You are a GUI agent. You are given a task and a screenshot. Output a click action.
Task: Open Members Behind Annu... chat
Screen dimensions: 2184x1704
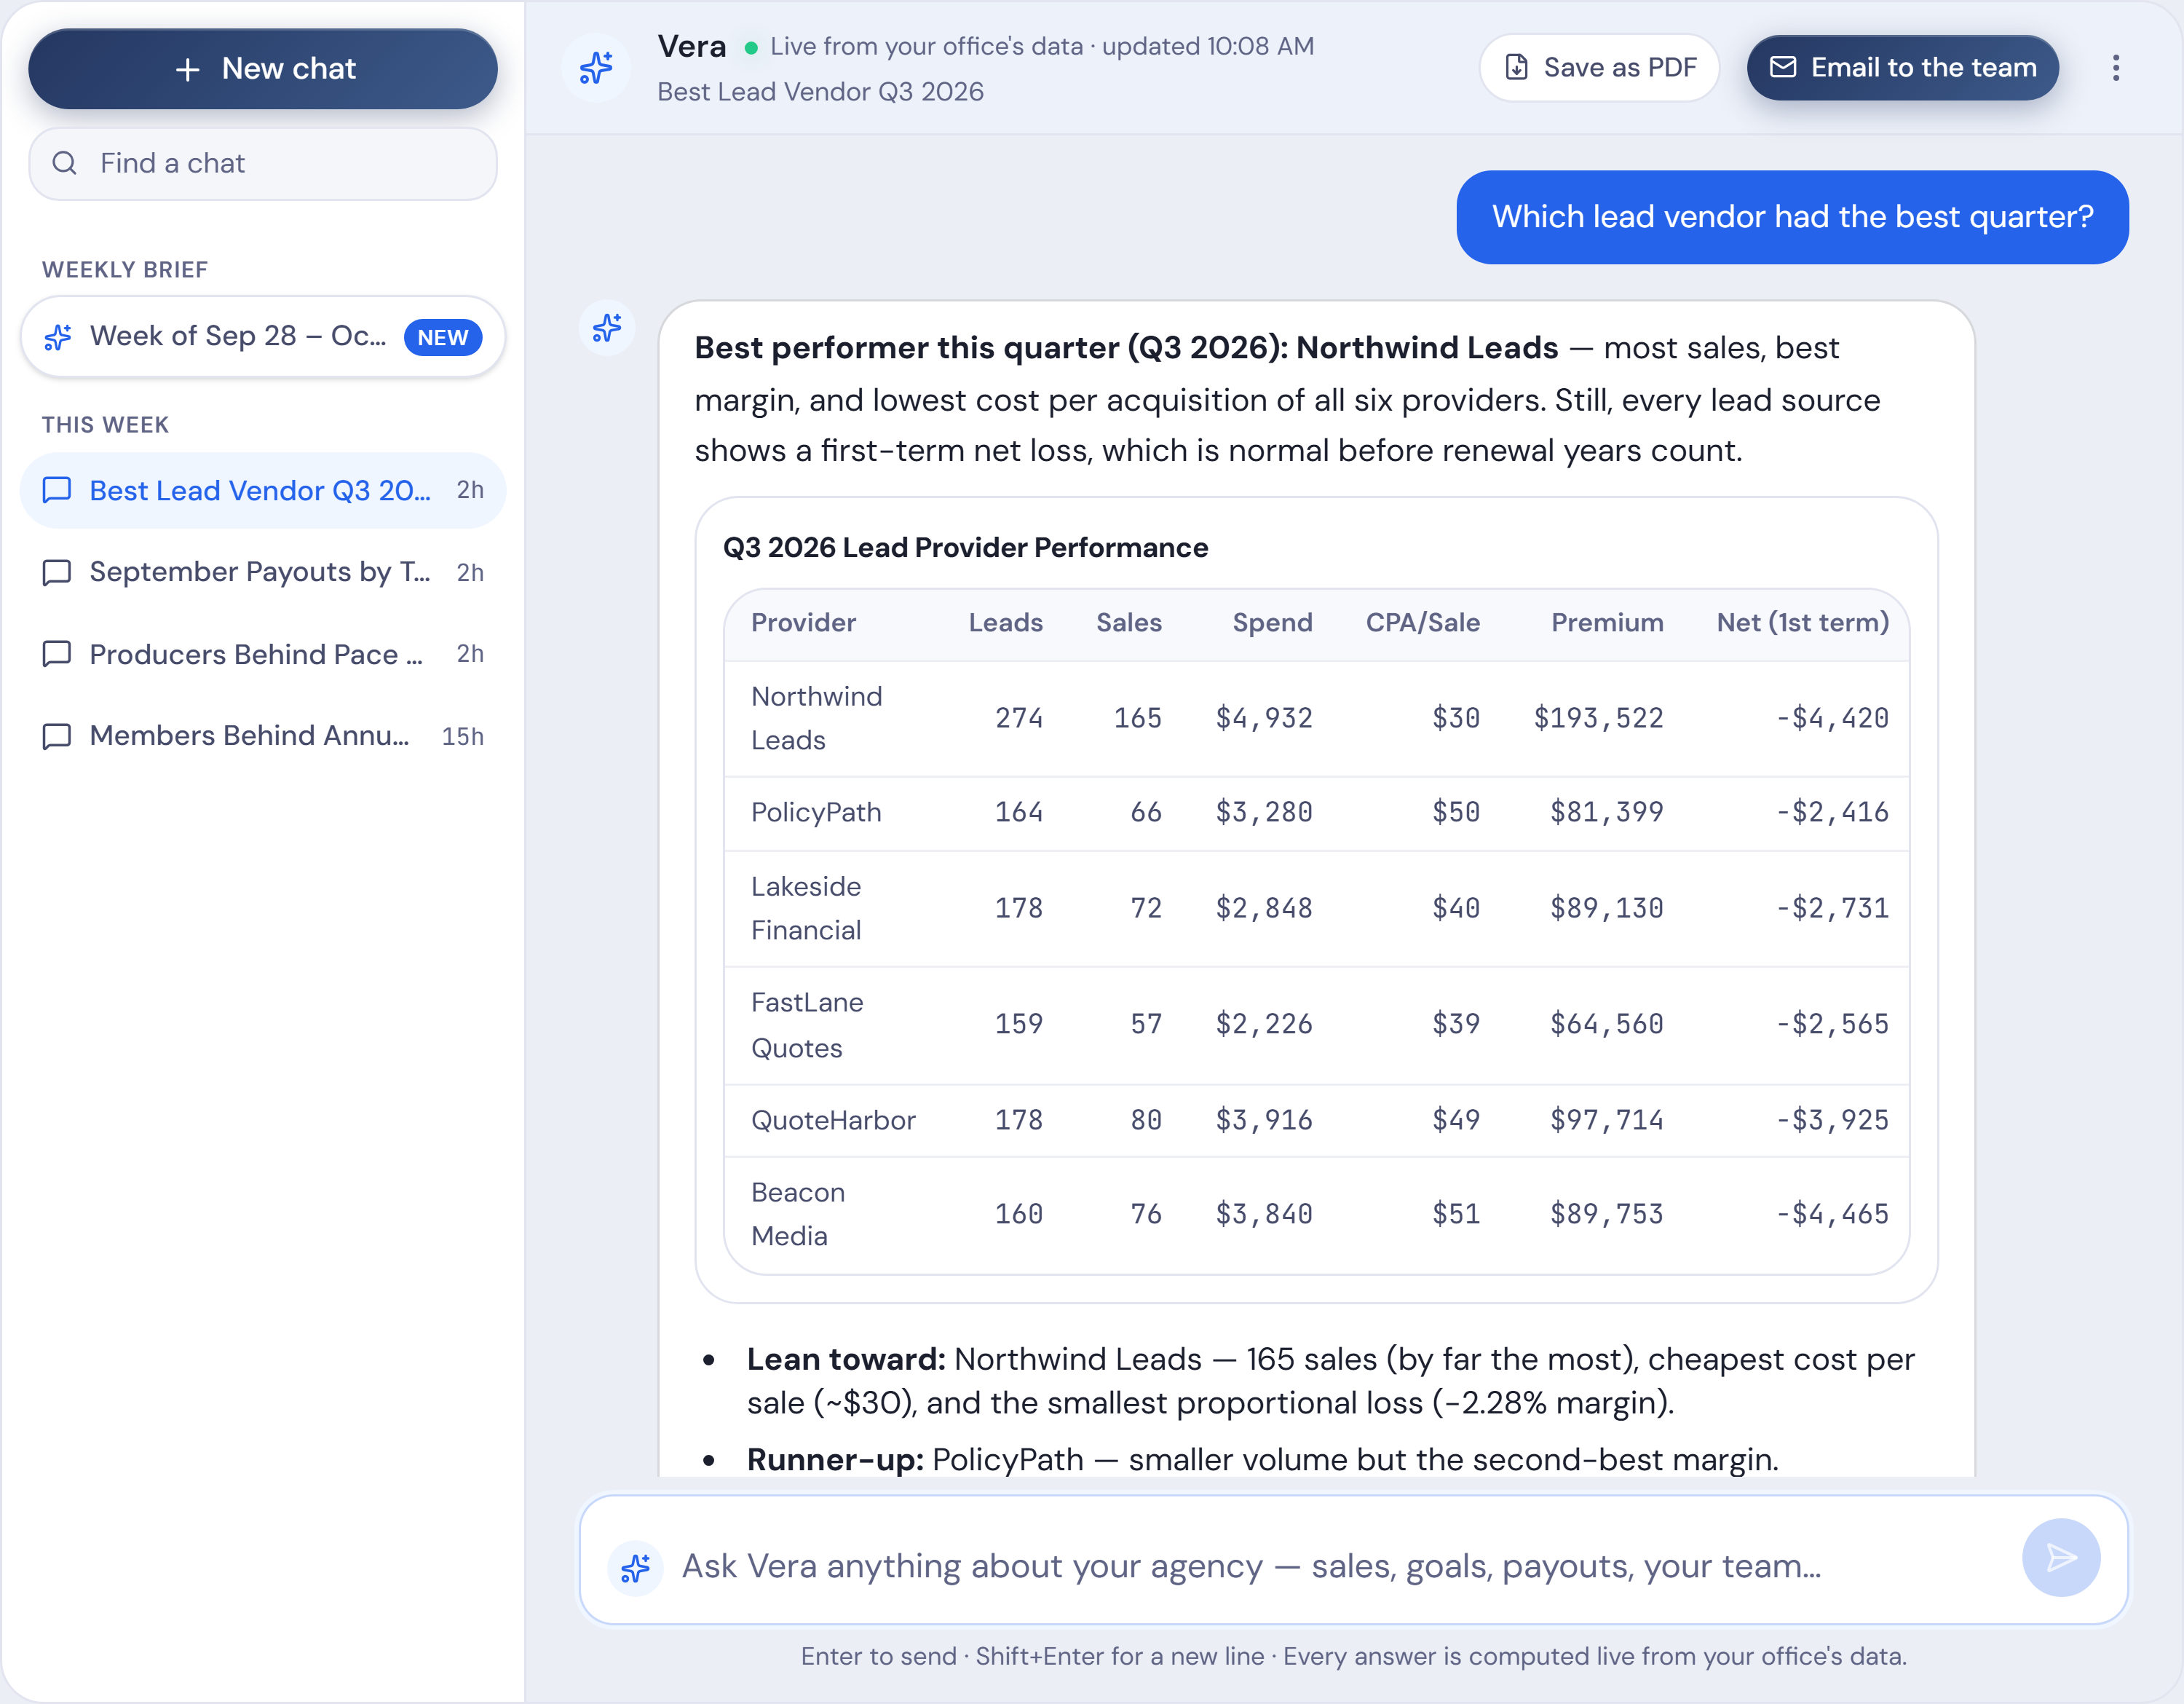click(x=263, y=736)
